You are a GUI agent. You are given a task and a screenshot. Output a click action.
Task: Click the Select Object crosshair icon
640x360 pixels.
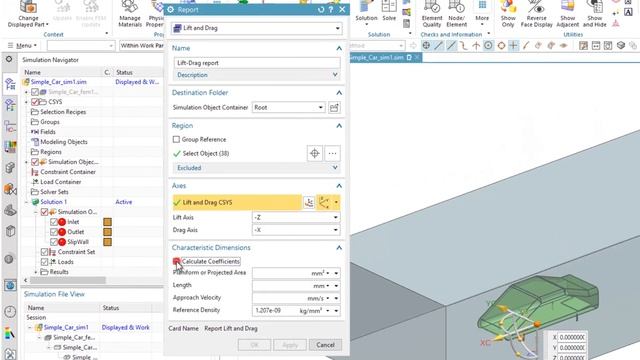click(315, 153)
